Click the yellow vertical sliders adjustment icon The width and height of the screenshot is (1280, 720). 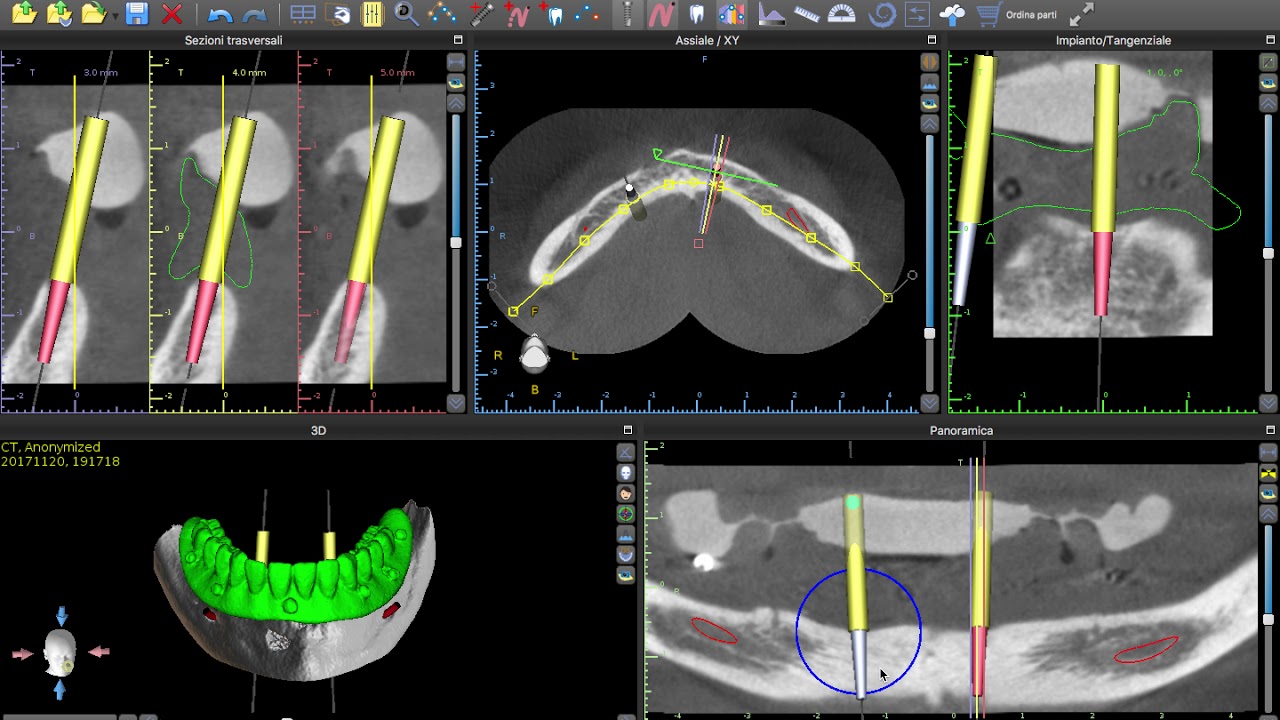[x=372, y=14]
